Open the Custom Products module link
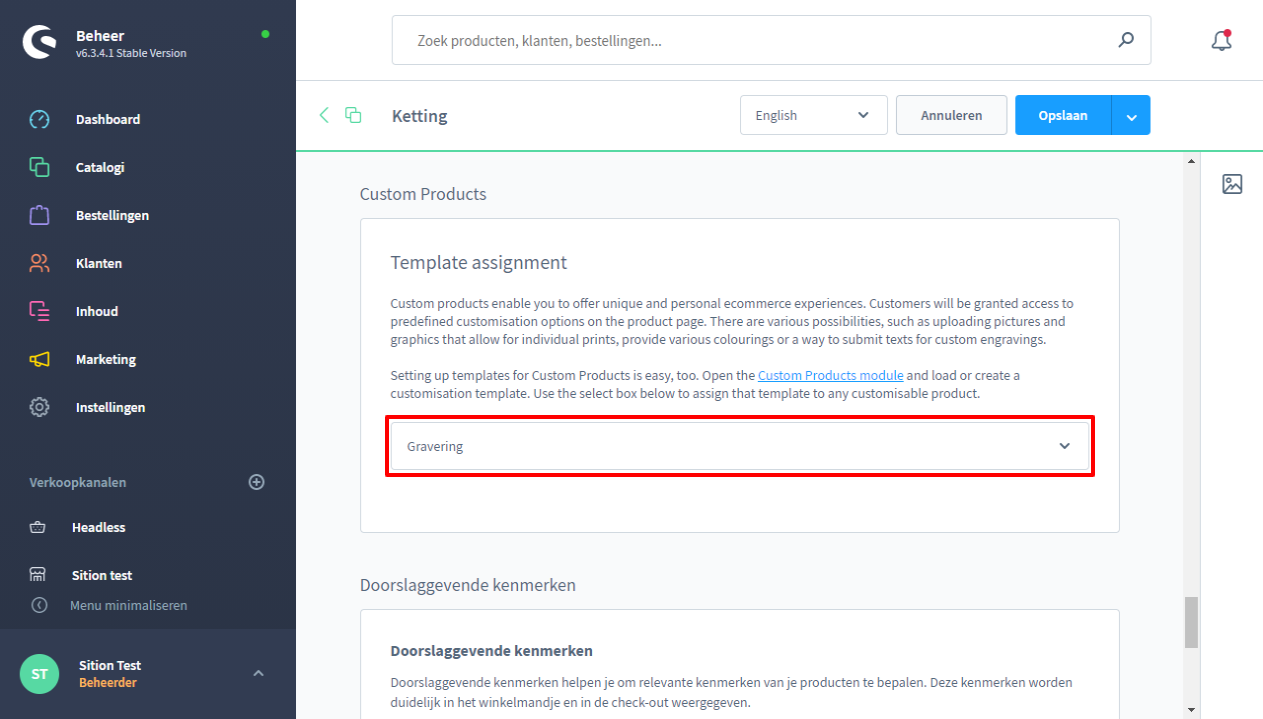 pyautogui.click(x=830, y=375)
